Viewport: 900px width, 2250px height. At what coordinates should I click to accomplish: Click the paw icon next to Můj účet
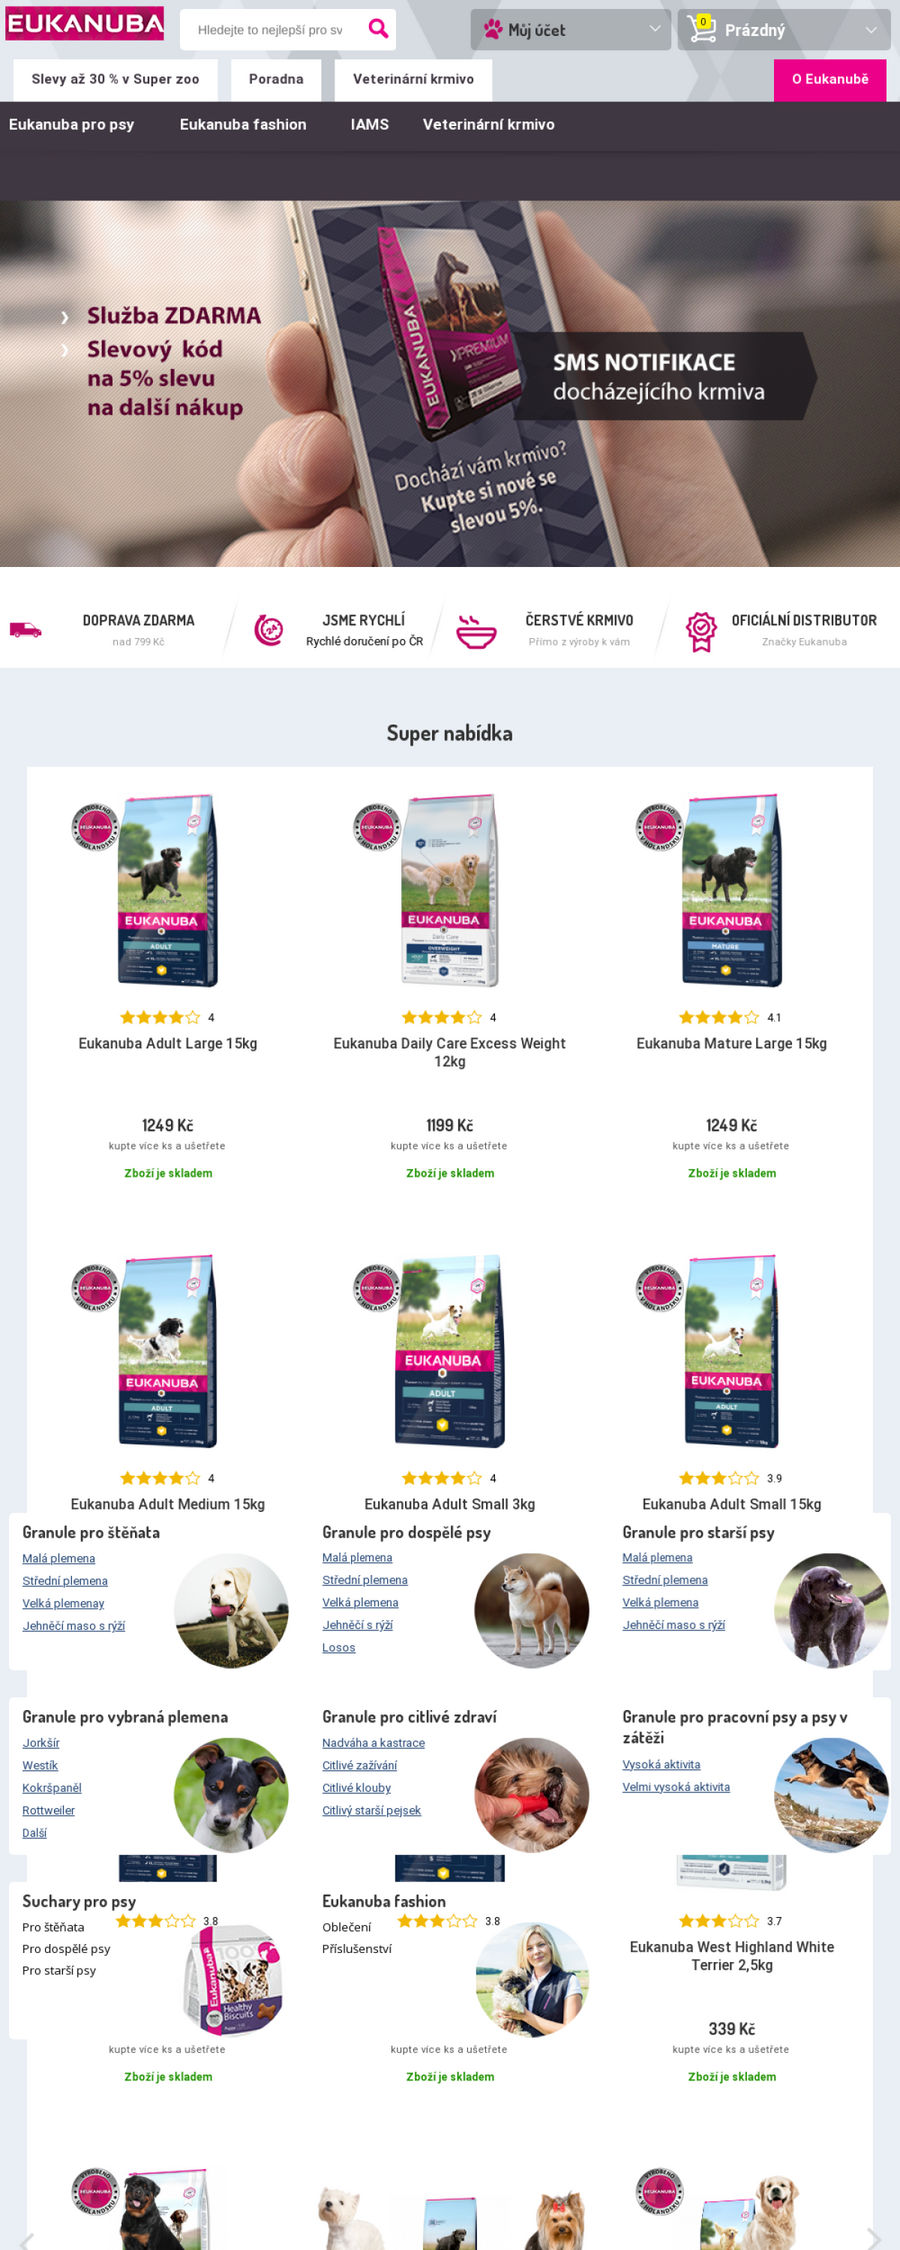coord(493,30)
